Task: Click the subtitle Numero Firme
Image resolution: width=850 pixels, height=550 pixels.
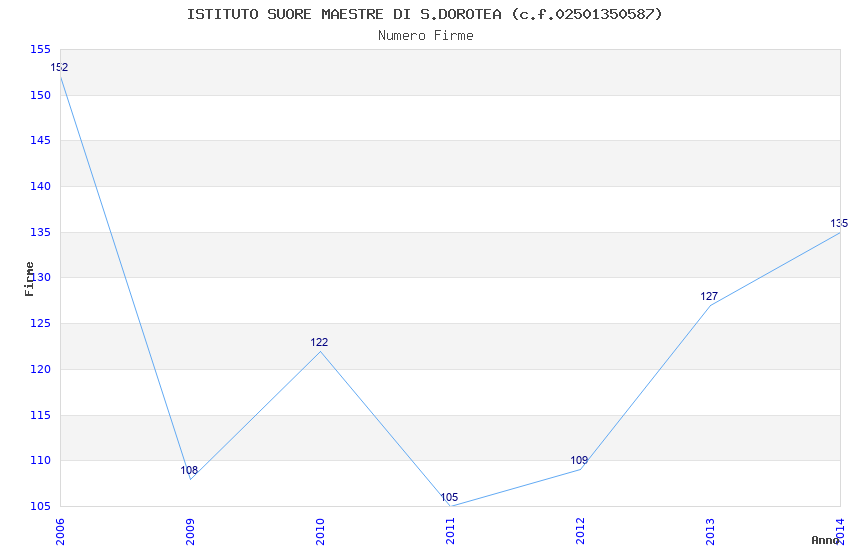Action: [426, 36]
